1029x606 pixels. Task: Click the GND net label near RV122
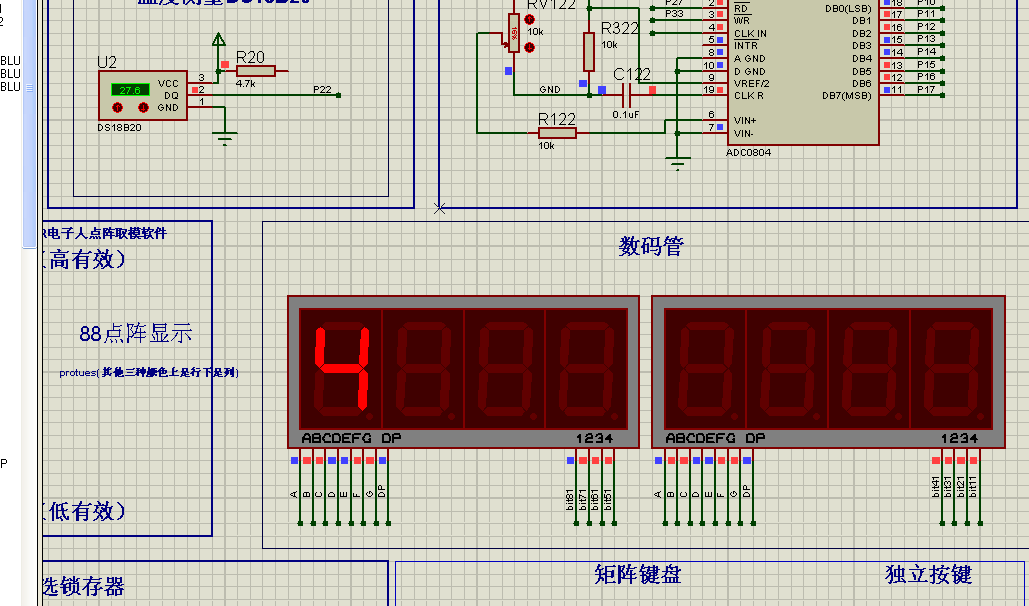click(550, 89)
